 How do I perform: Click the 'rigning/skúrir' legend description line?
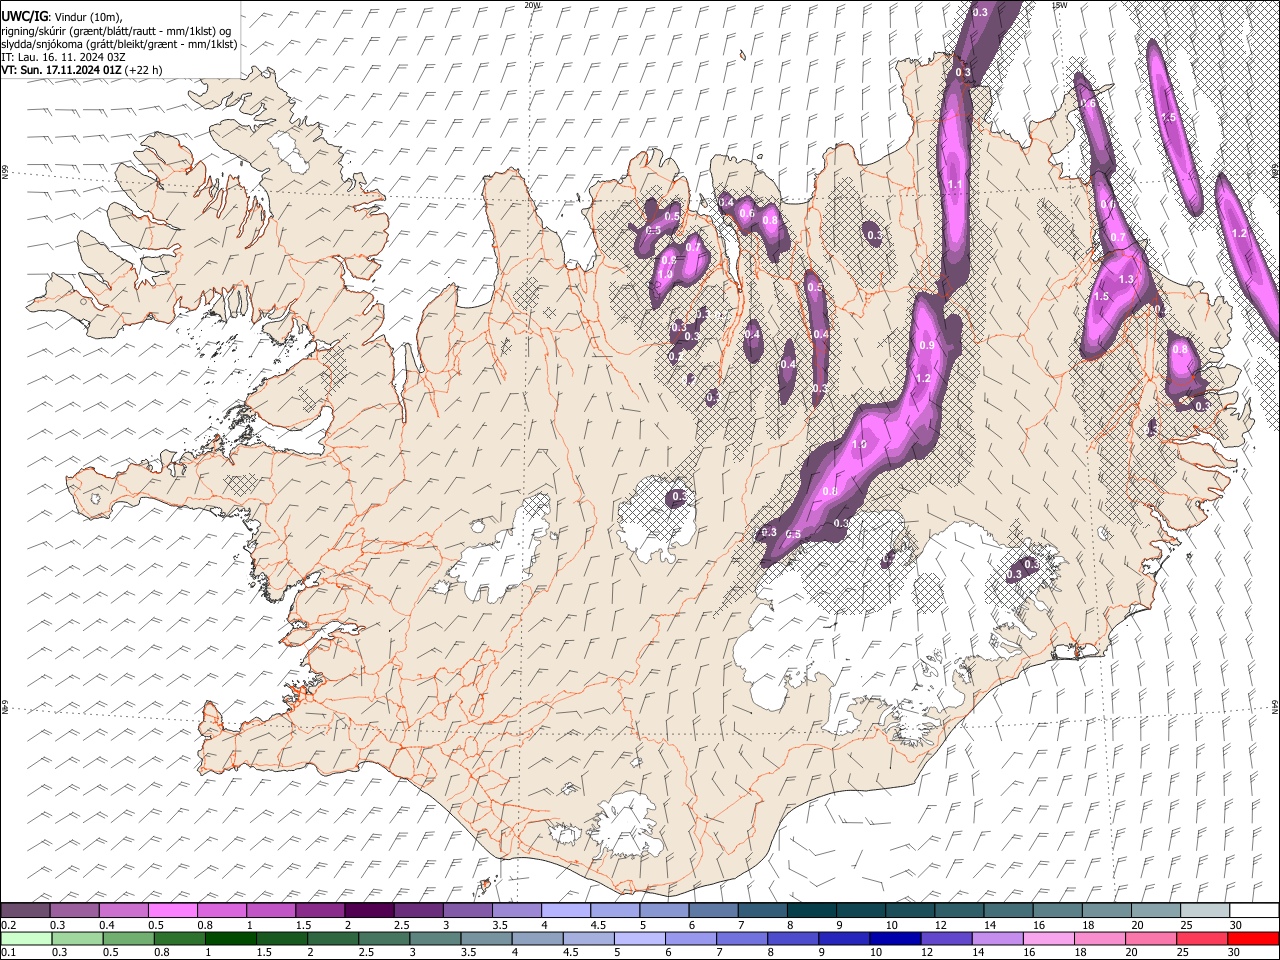click(117, 31)
